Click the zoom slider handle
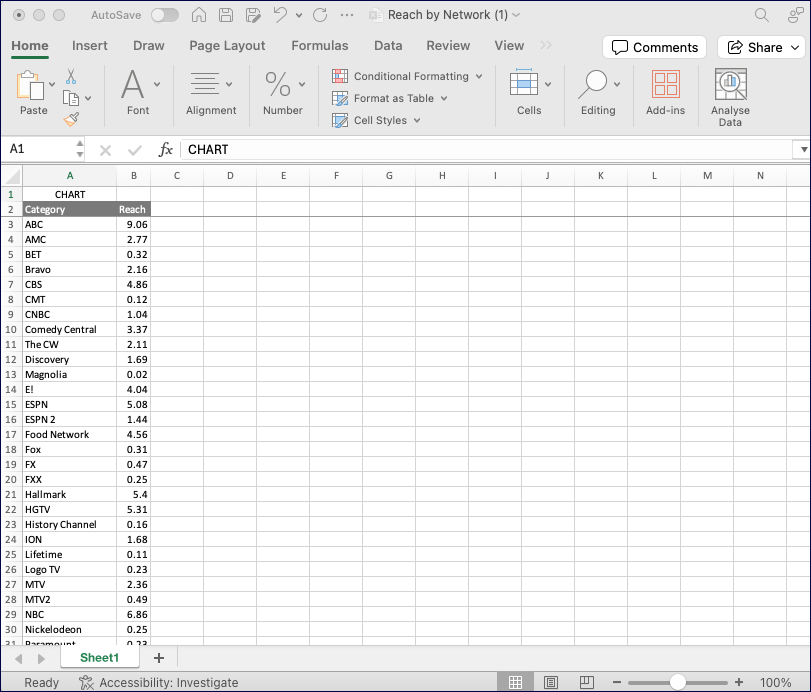Viewport: 811px width, 692px height. coord(678,682)
